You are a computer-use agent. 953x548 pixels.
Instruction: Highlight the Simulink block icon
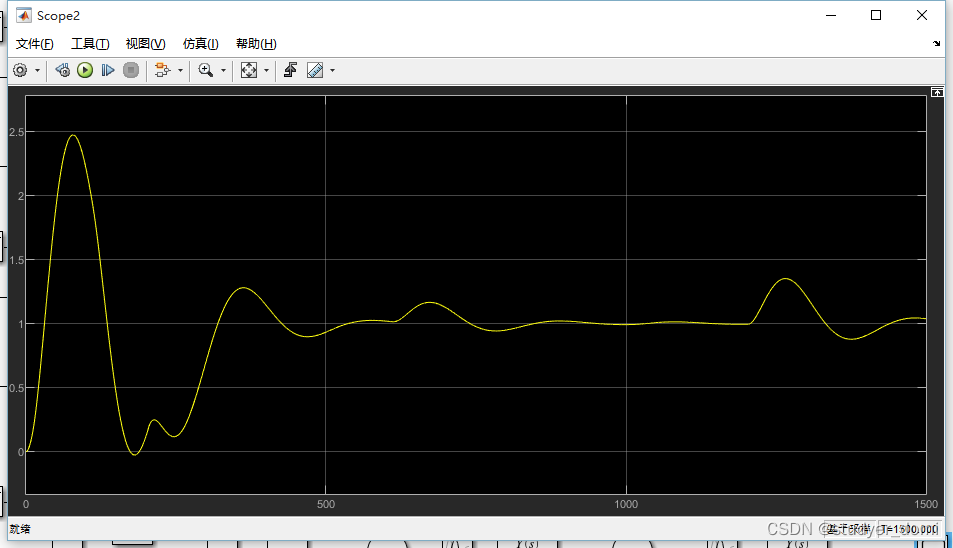(x=162, y=70)
